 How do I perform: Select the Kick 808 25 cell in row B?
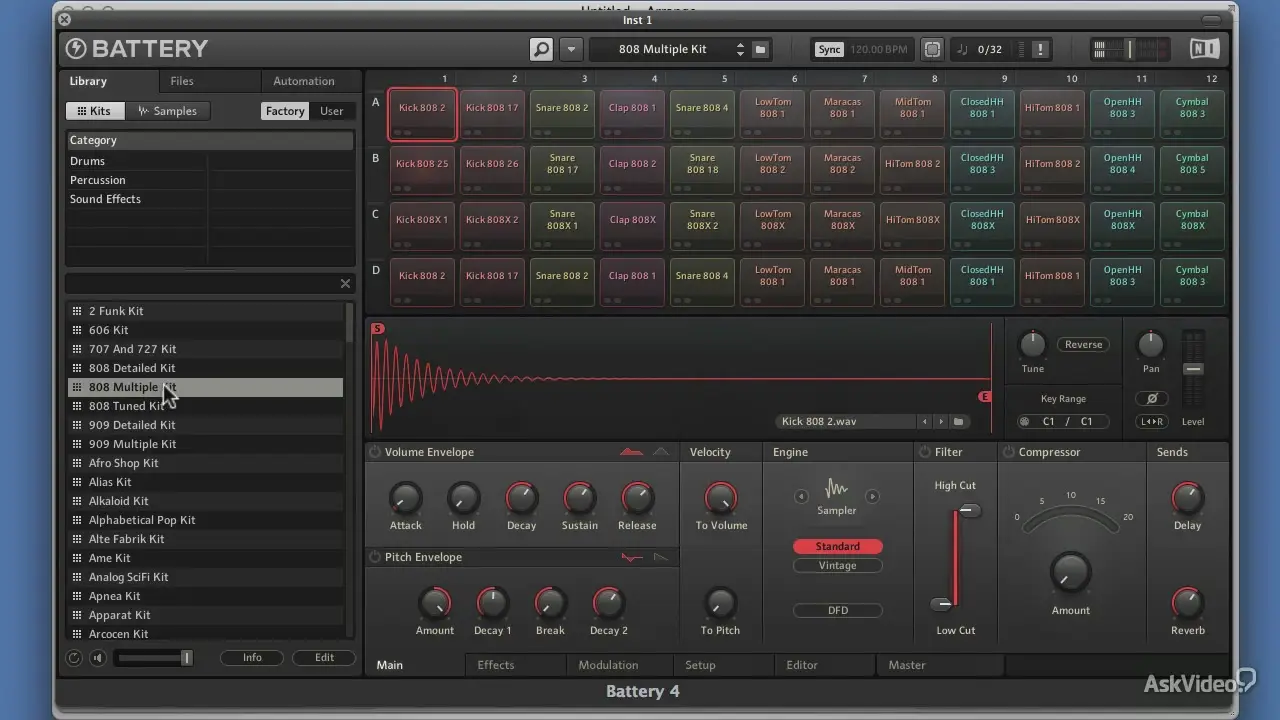coord(422,170)
